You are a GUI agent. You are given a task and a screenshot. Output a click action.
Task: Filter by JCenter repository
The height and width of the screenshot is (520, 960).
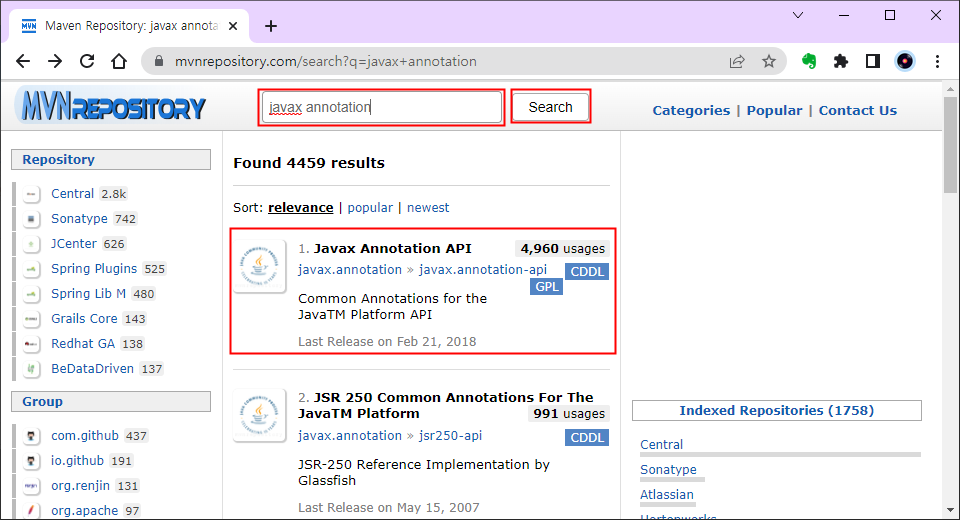click(73, 244)
